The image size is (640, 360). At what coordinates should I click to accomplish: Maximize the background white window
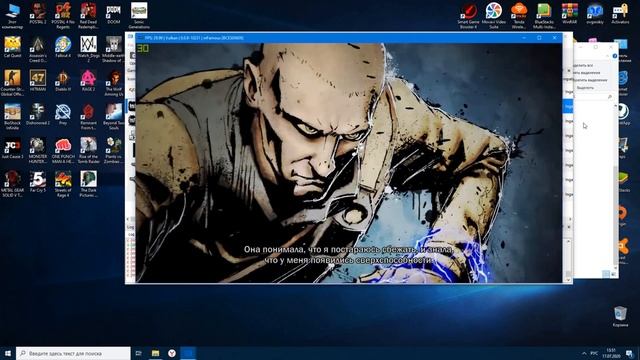point(596,47)
